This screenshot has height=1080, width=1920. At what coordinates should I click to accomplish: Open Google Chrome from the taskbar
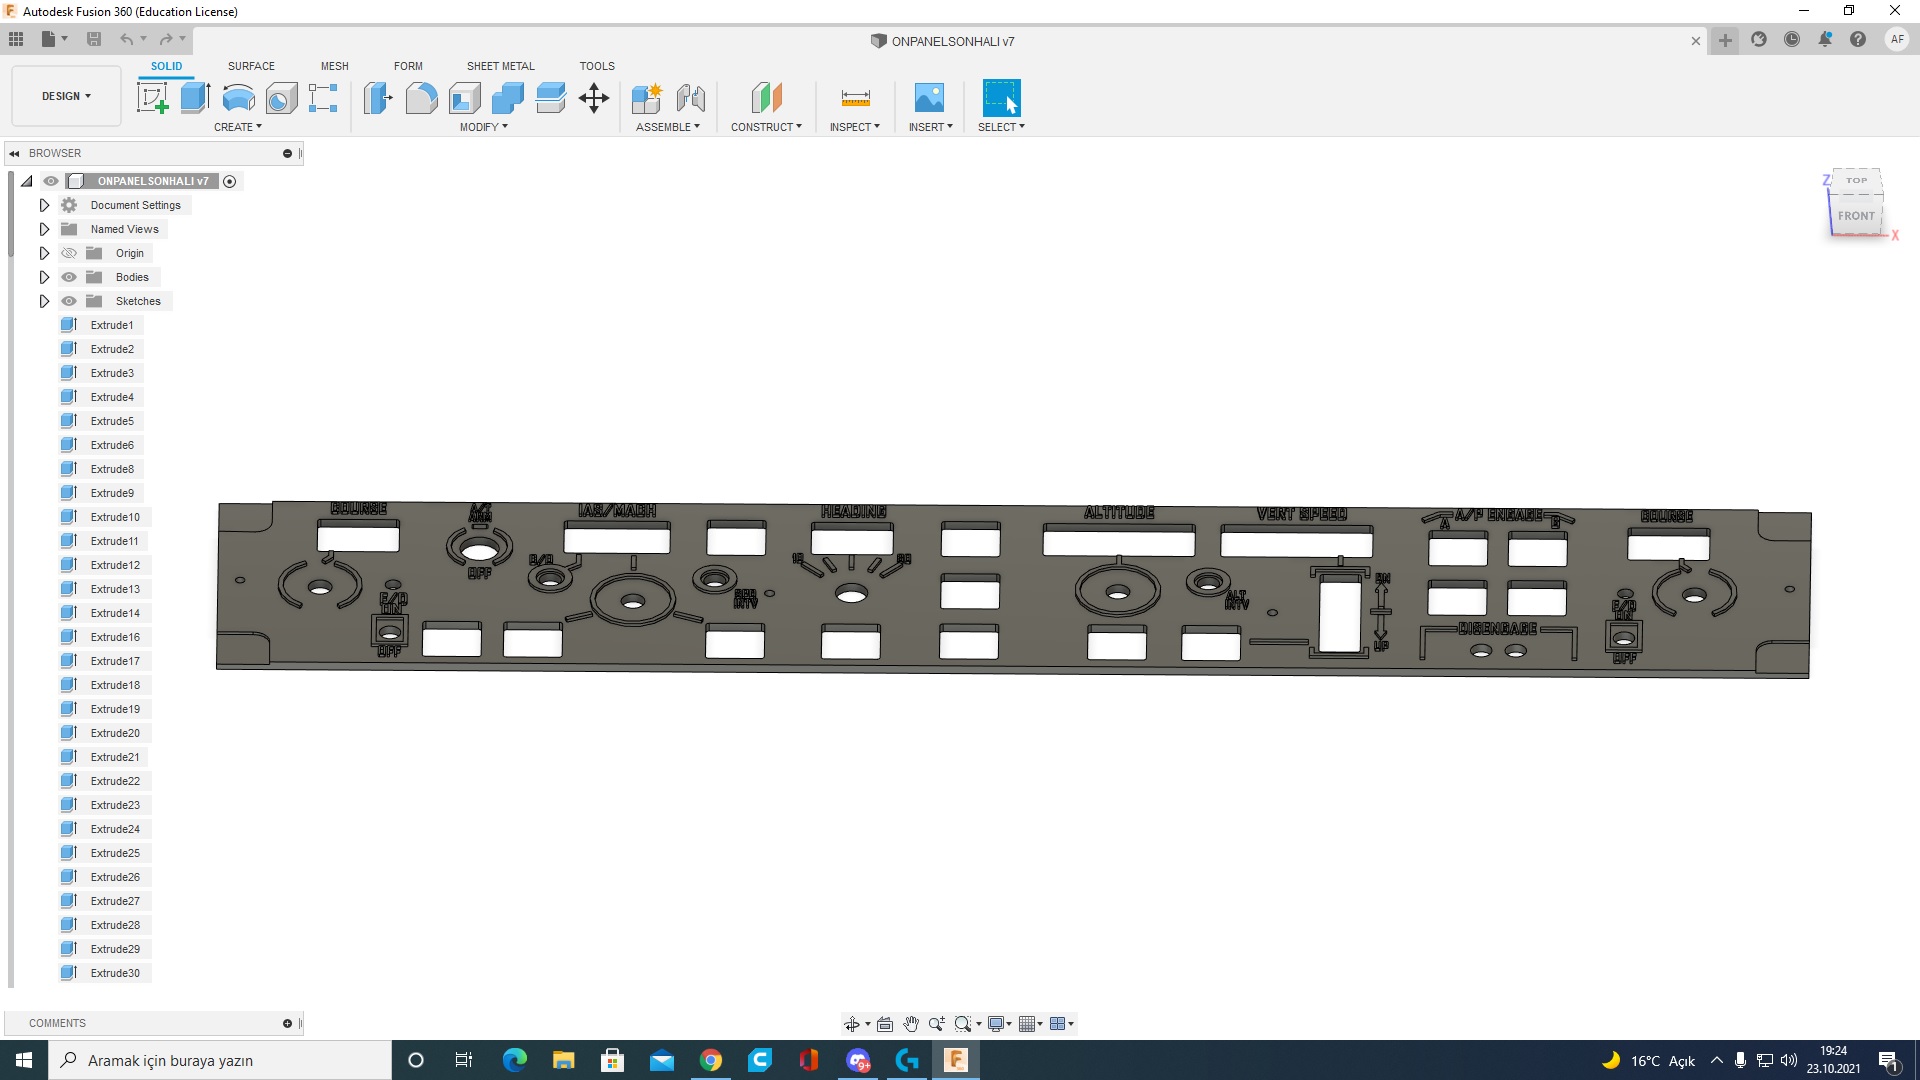click(711, 1059)
